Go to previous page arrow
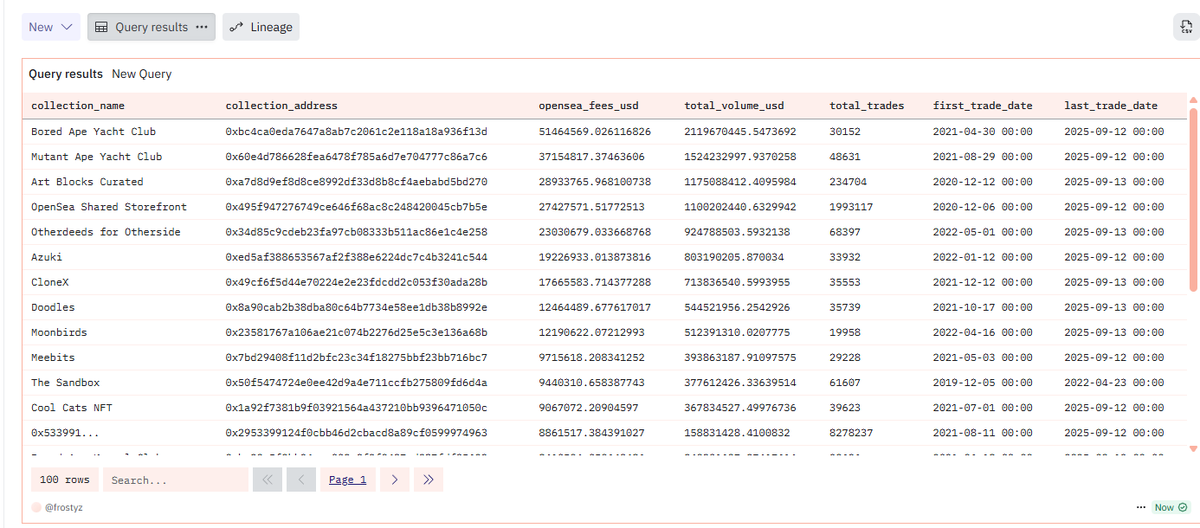 click(x=301, y=480)
